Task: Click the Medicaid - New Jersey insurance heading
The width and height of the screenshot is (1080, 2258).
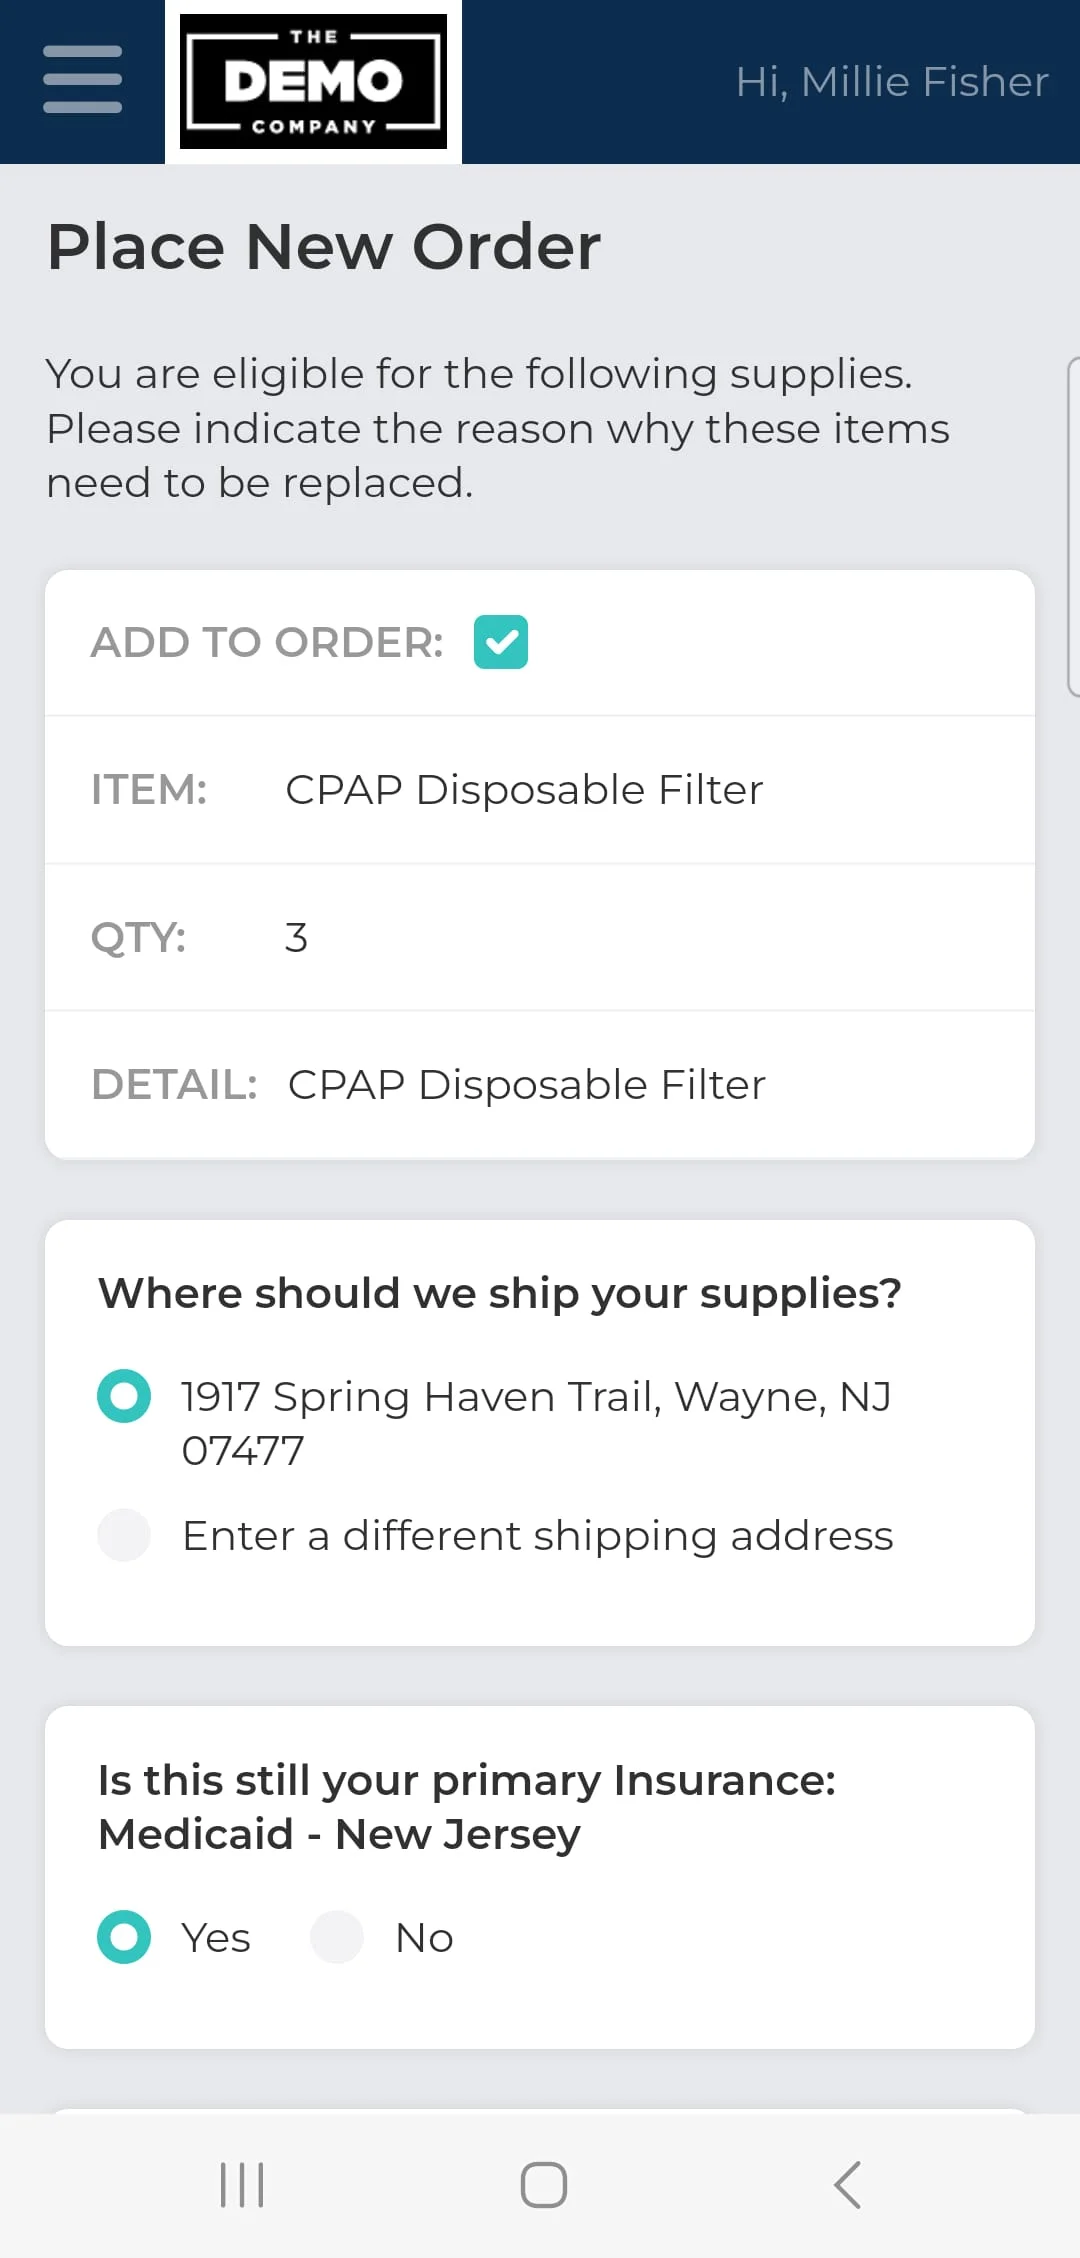Action: [466, 1807]
